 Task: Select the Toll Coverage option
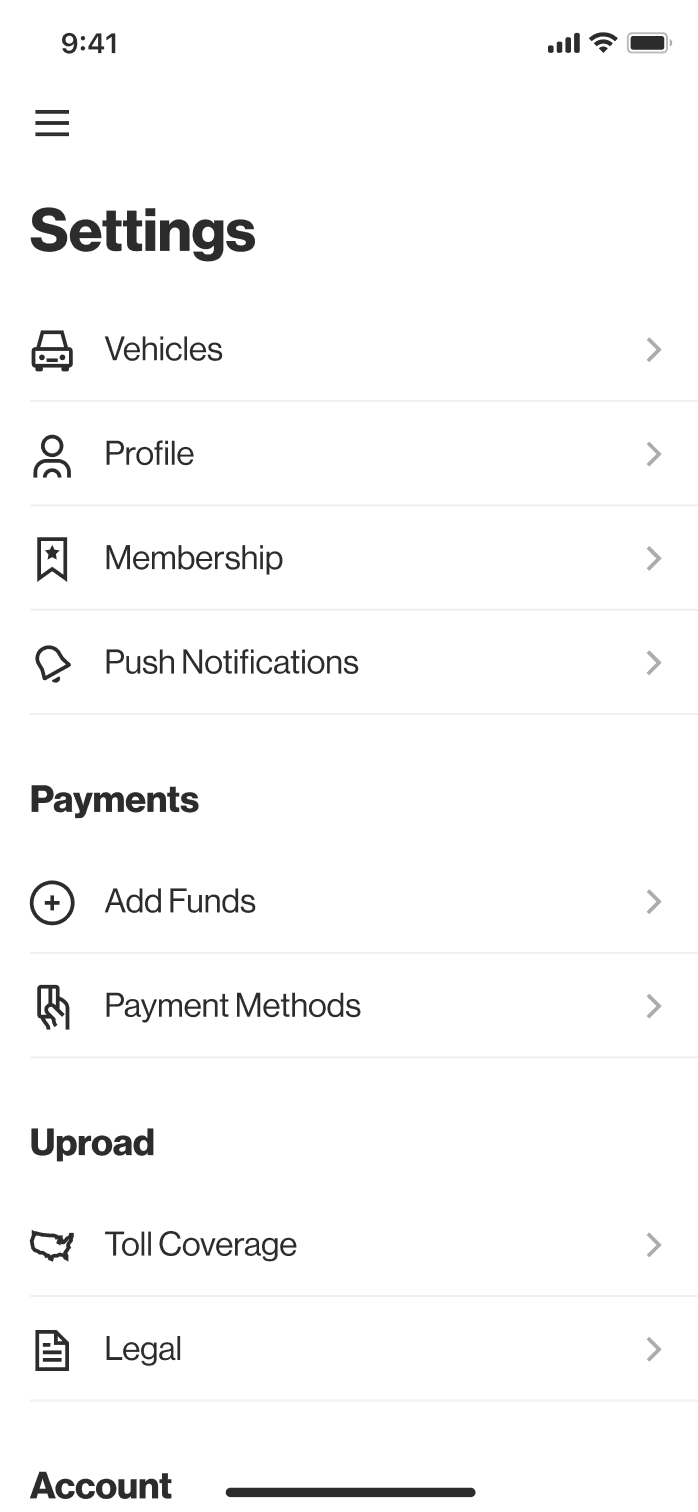click(x=364, y=1245)
